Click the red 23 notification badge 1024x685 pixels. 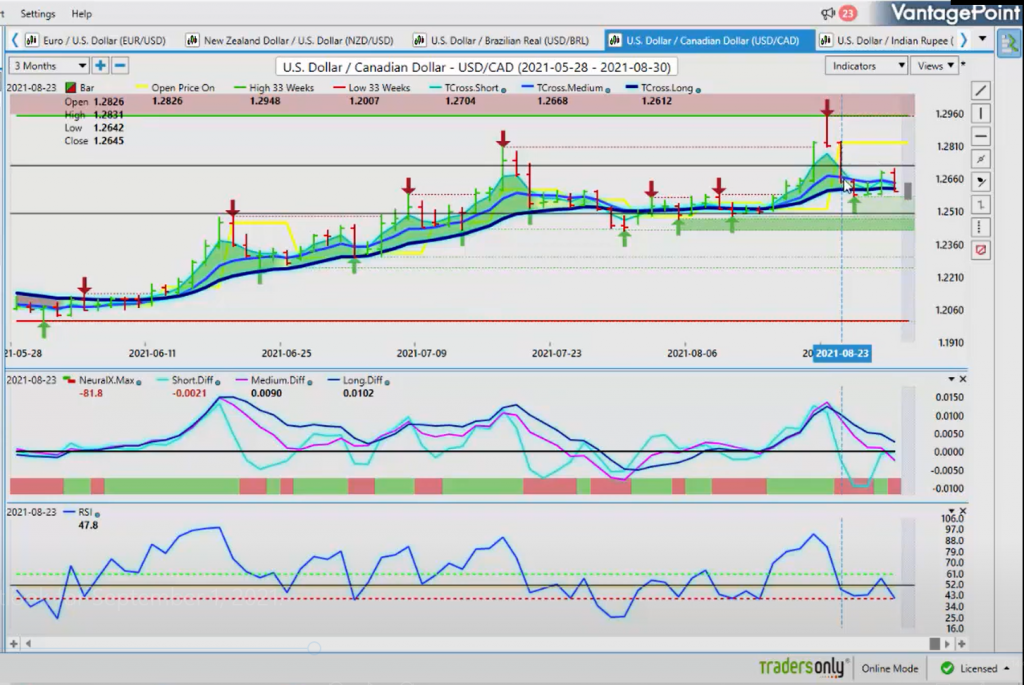[x=847, y=13]
